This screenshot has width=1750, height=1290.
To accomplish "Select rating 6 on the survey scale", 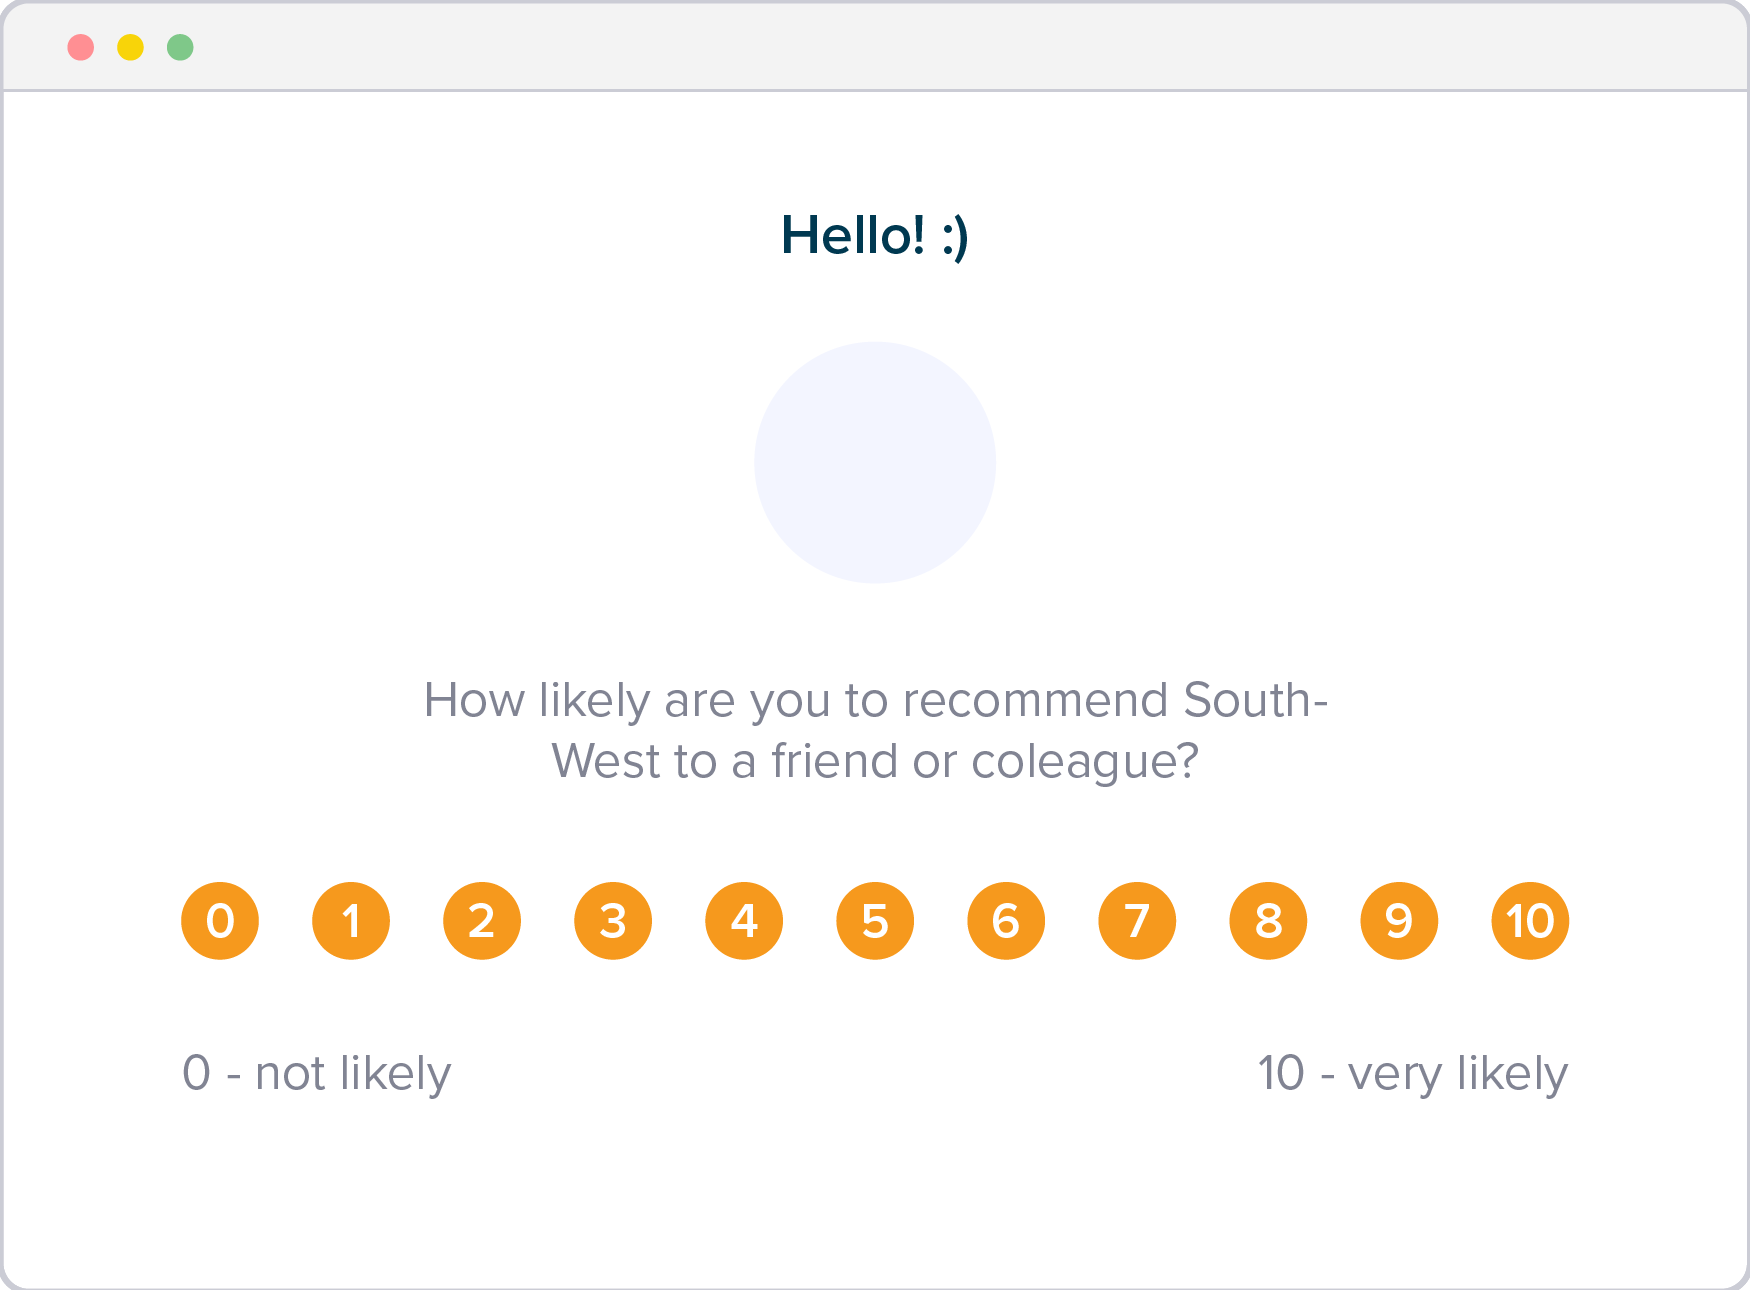I will pyautogui.click(x=1006, y=921).
